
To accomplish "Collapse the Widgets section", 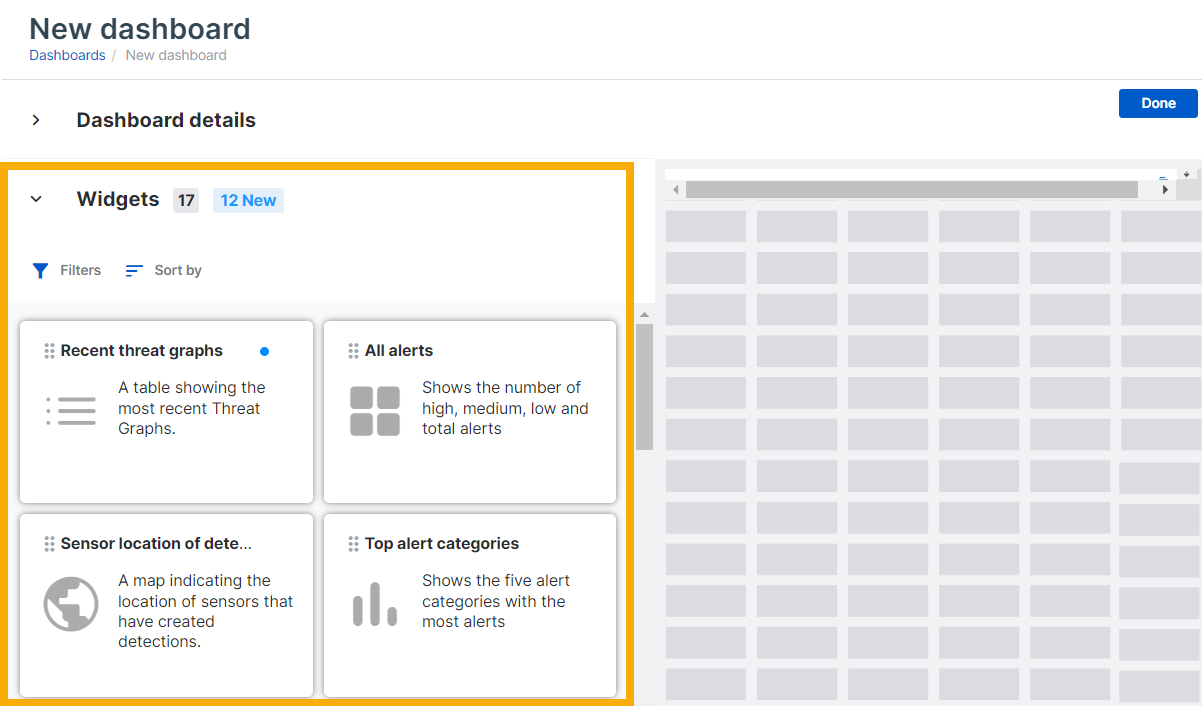I will [x=36, y=199].
